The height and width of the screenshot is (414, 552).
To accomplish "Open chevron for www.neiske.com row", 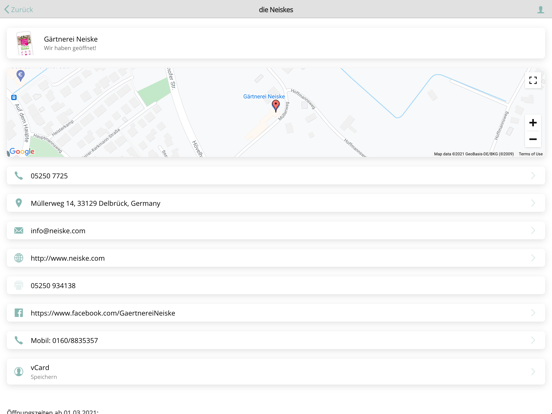I will pyautogui.click(x=533, y=258).
